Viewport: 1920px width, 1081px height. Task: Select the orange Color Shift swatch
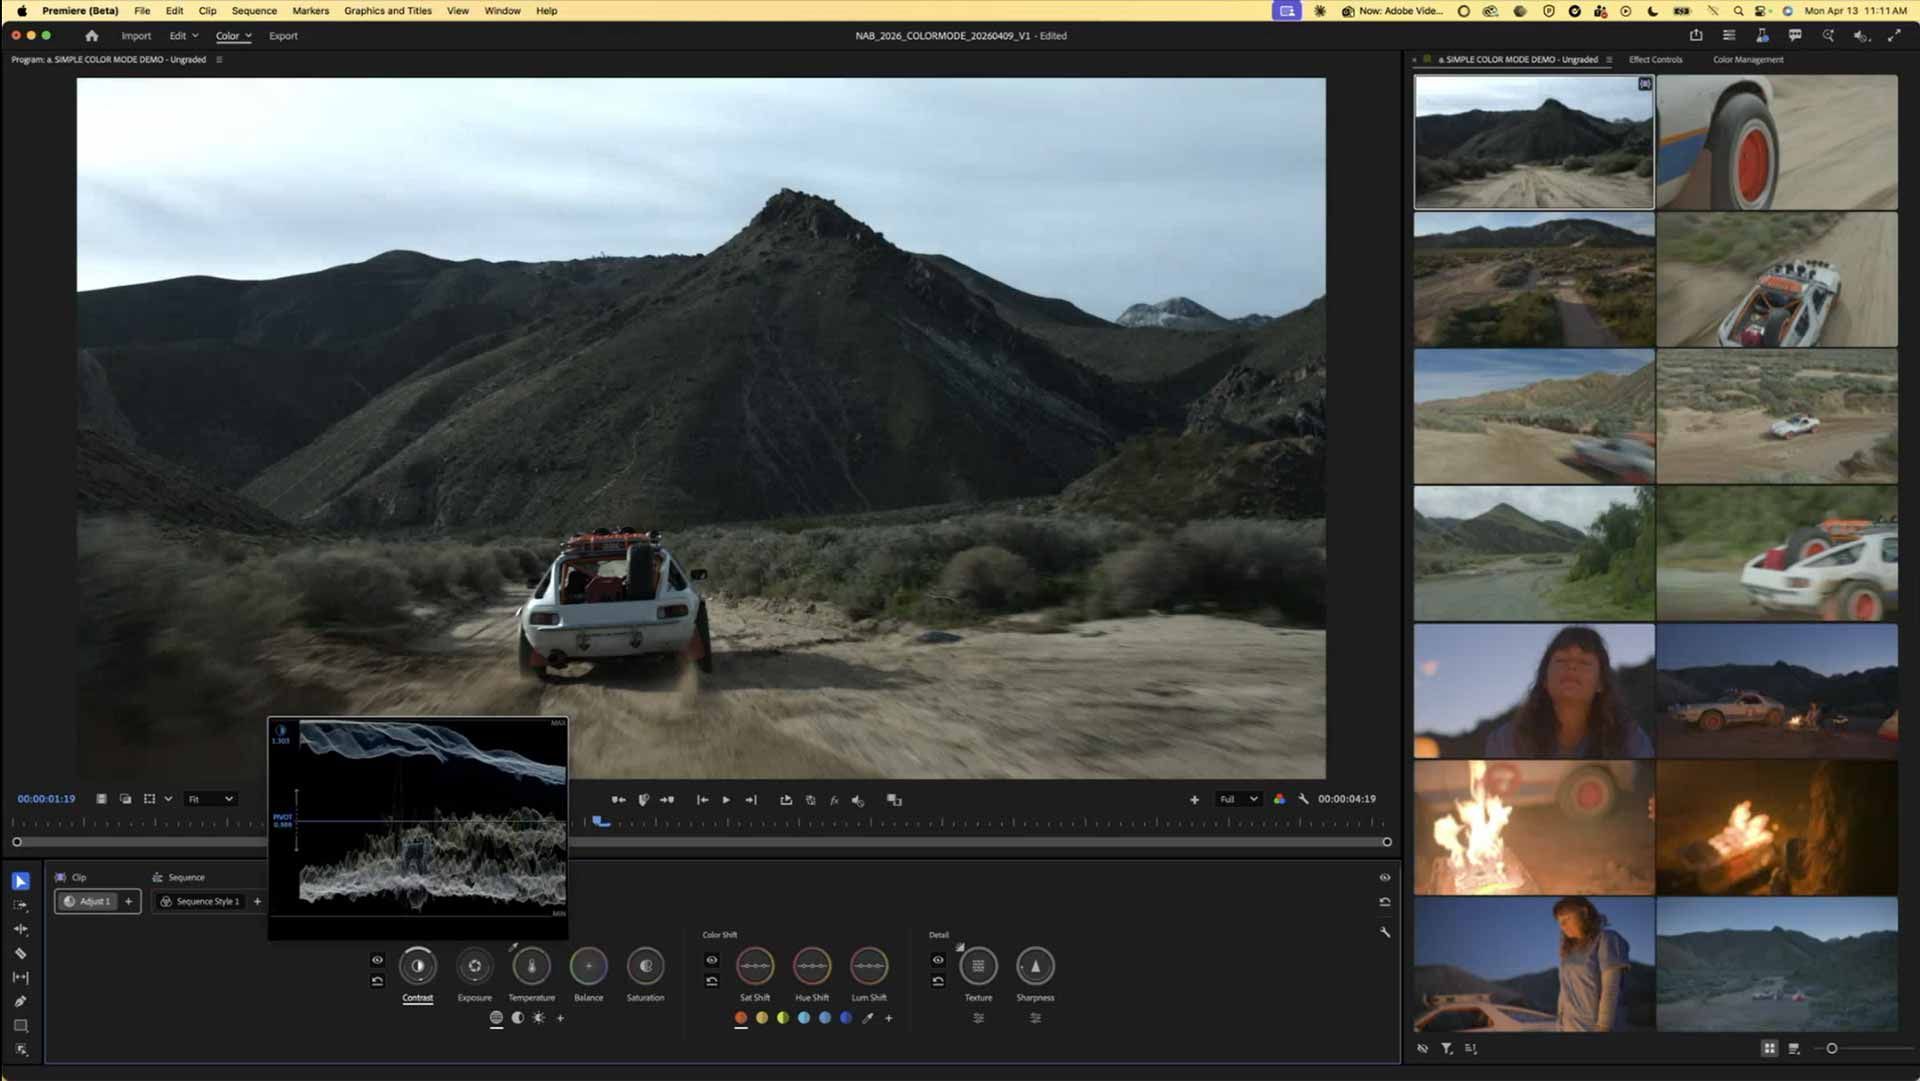741,1018
